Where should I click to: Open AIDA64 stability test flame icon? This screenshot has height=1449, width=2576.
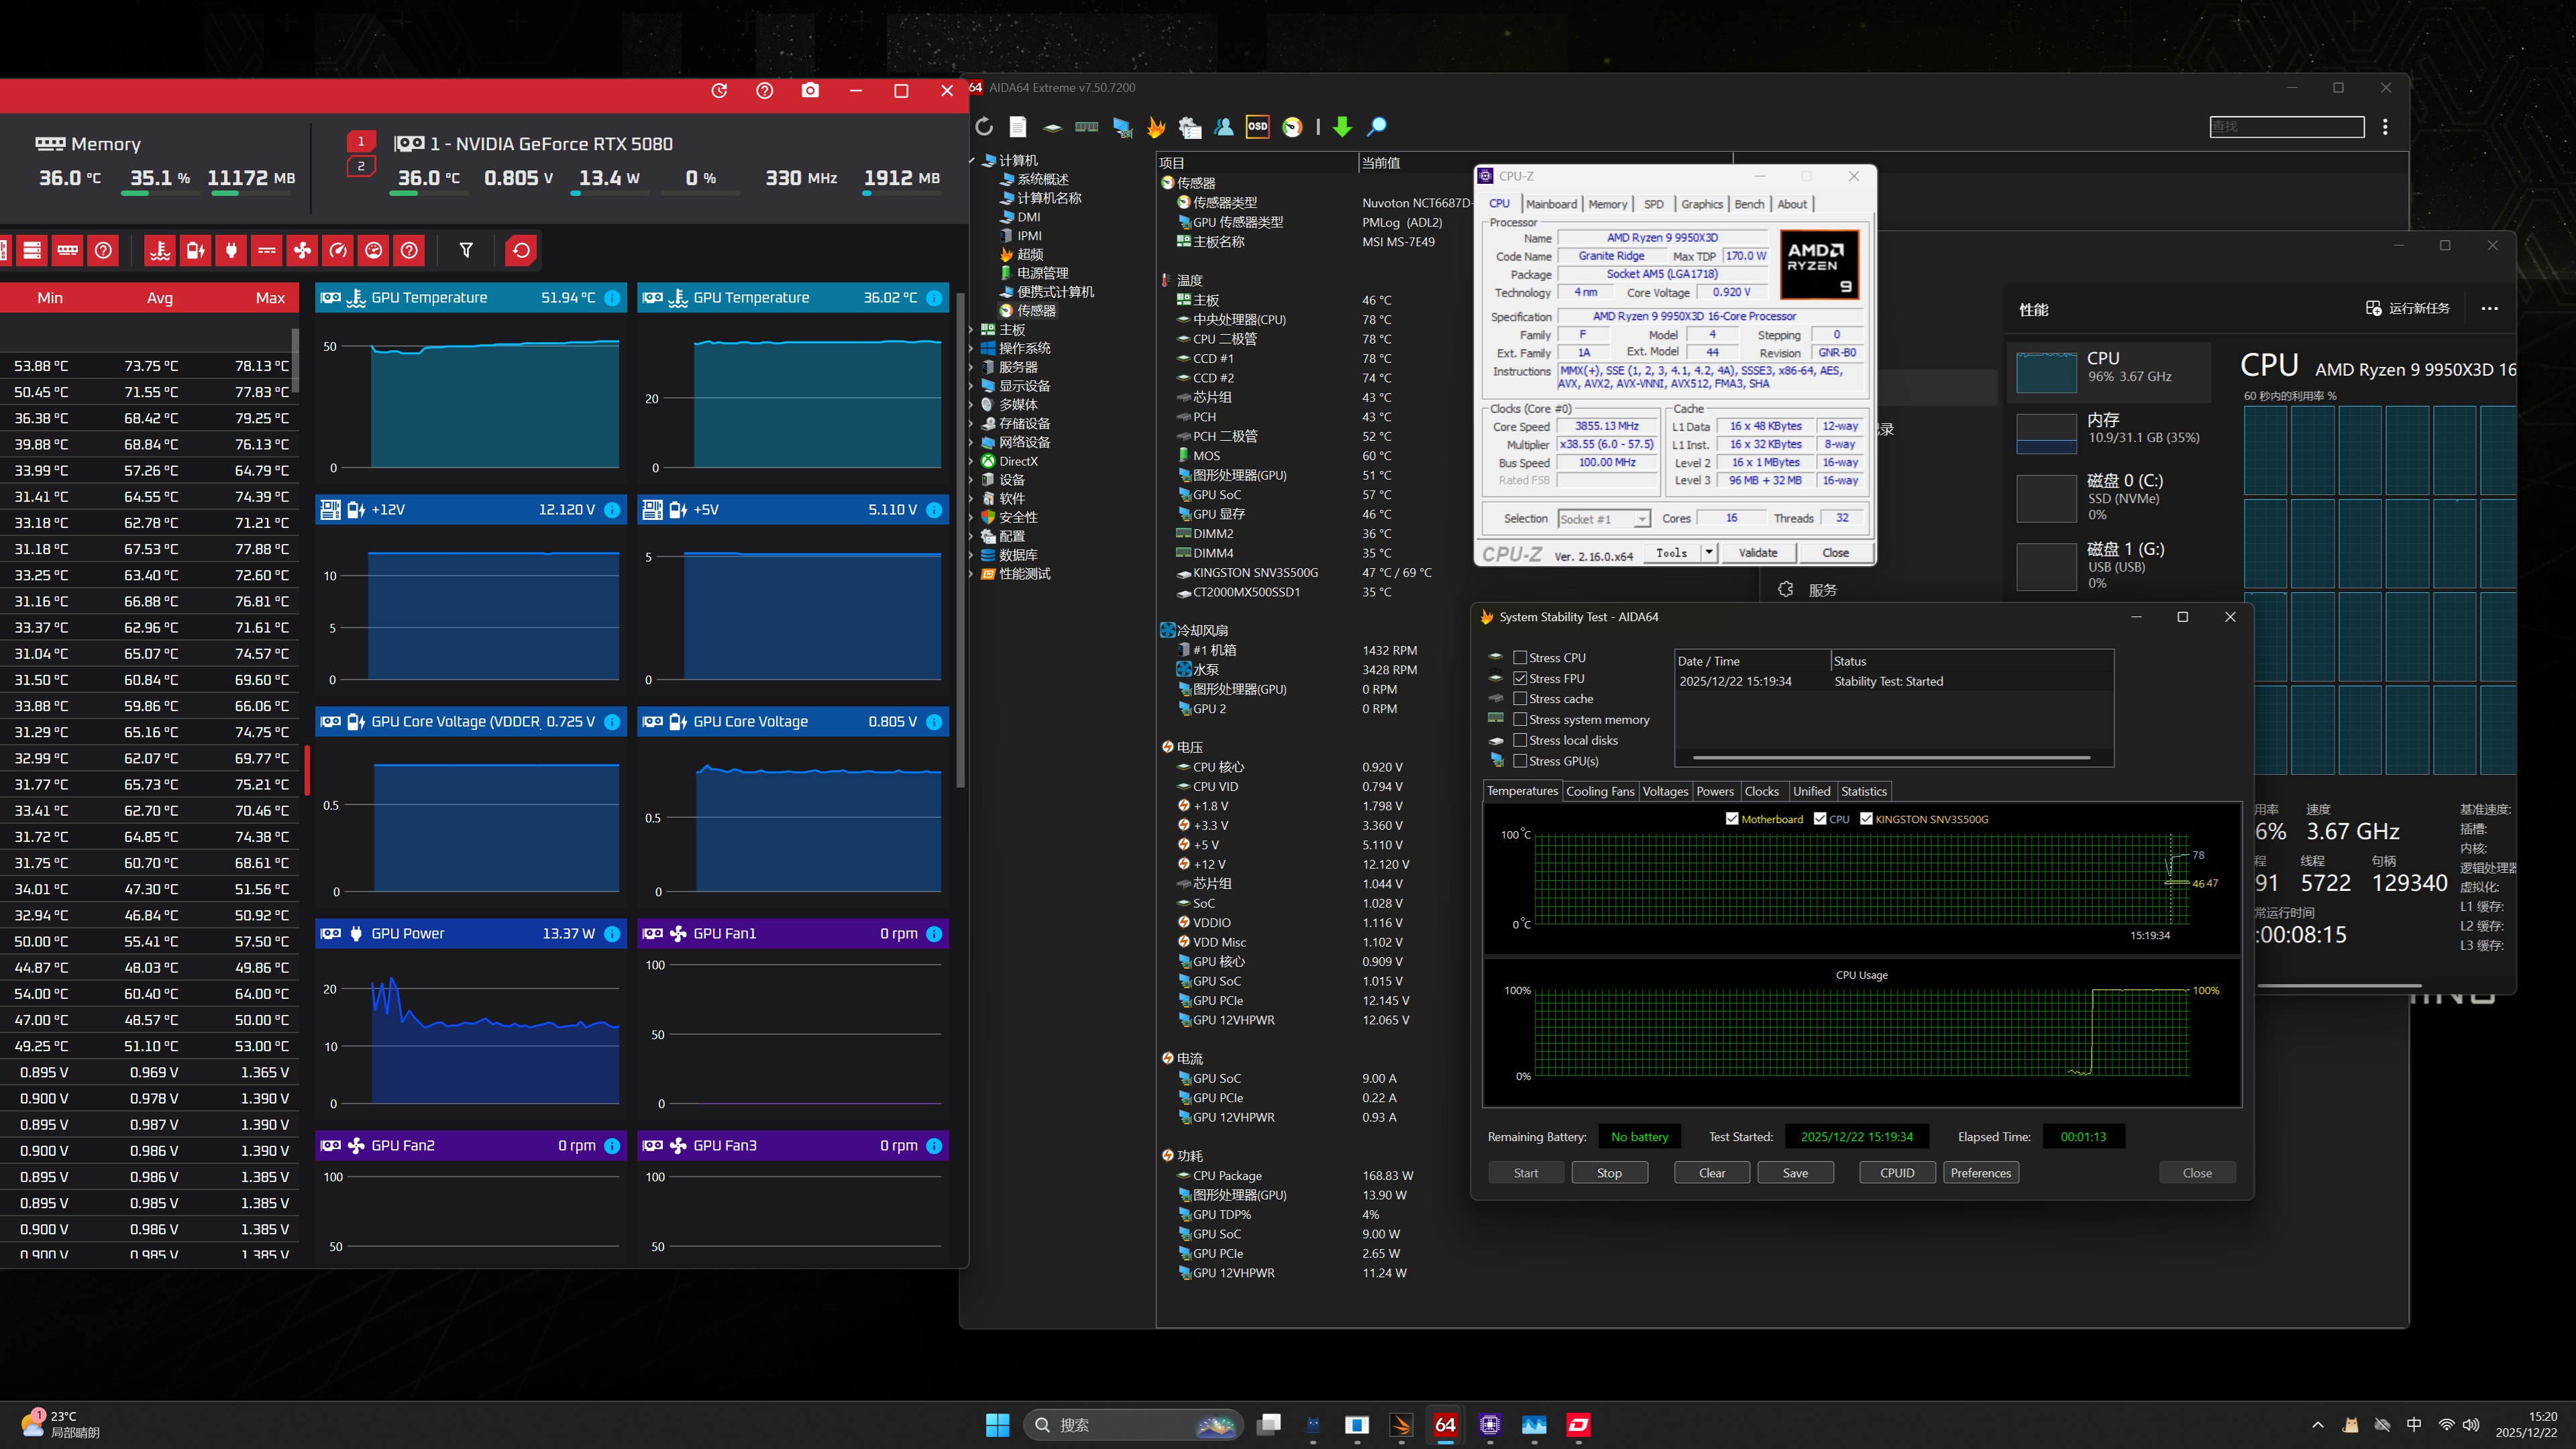1156,127
